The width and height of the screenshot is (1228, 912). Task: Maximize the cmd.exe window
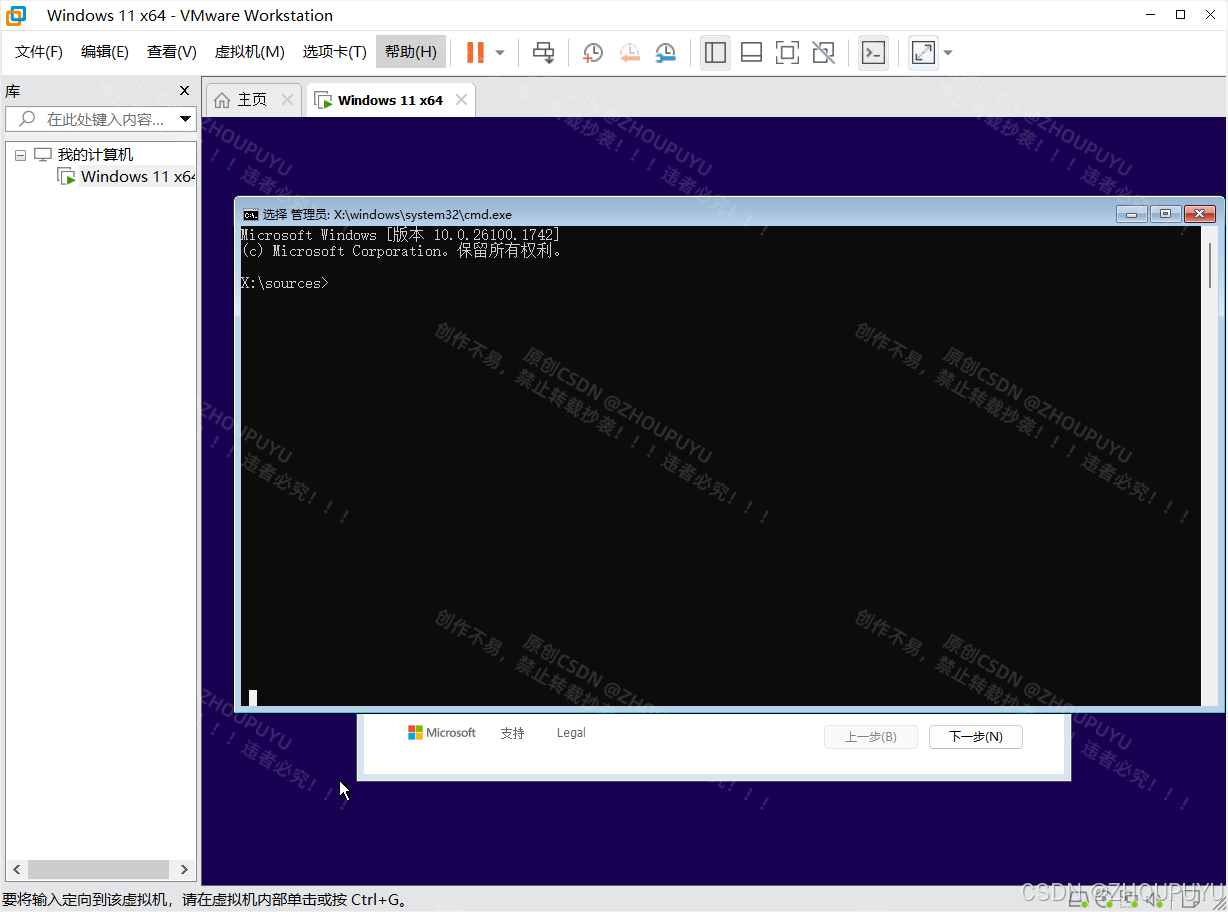[1165, 214]
